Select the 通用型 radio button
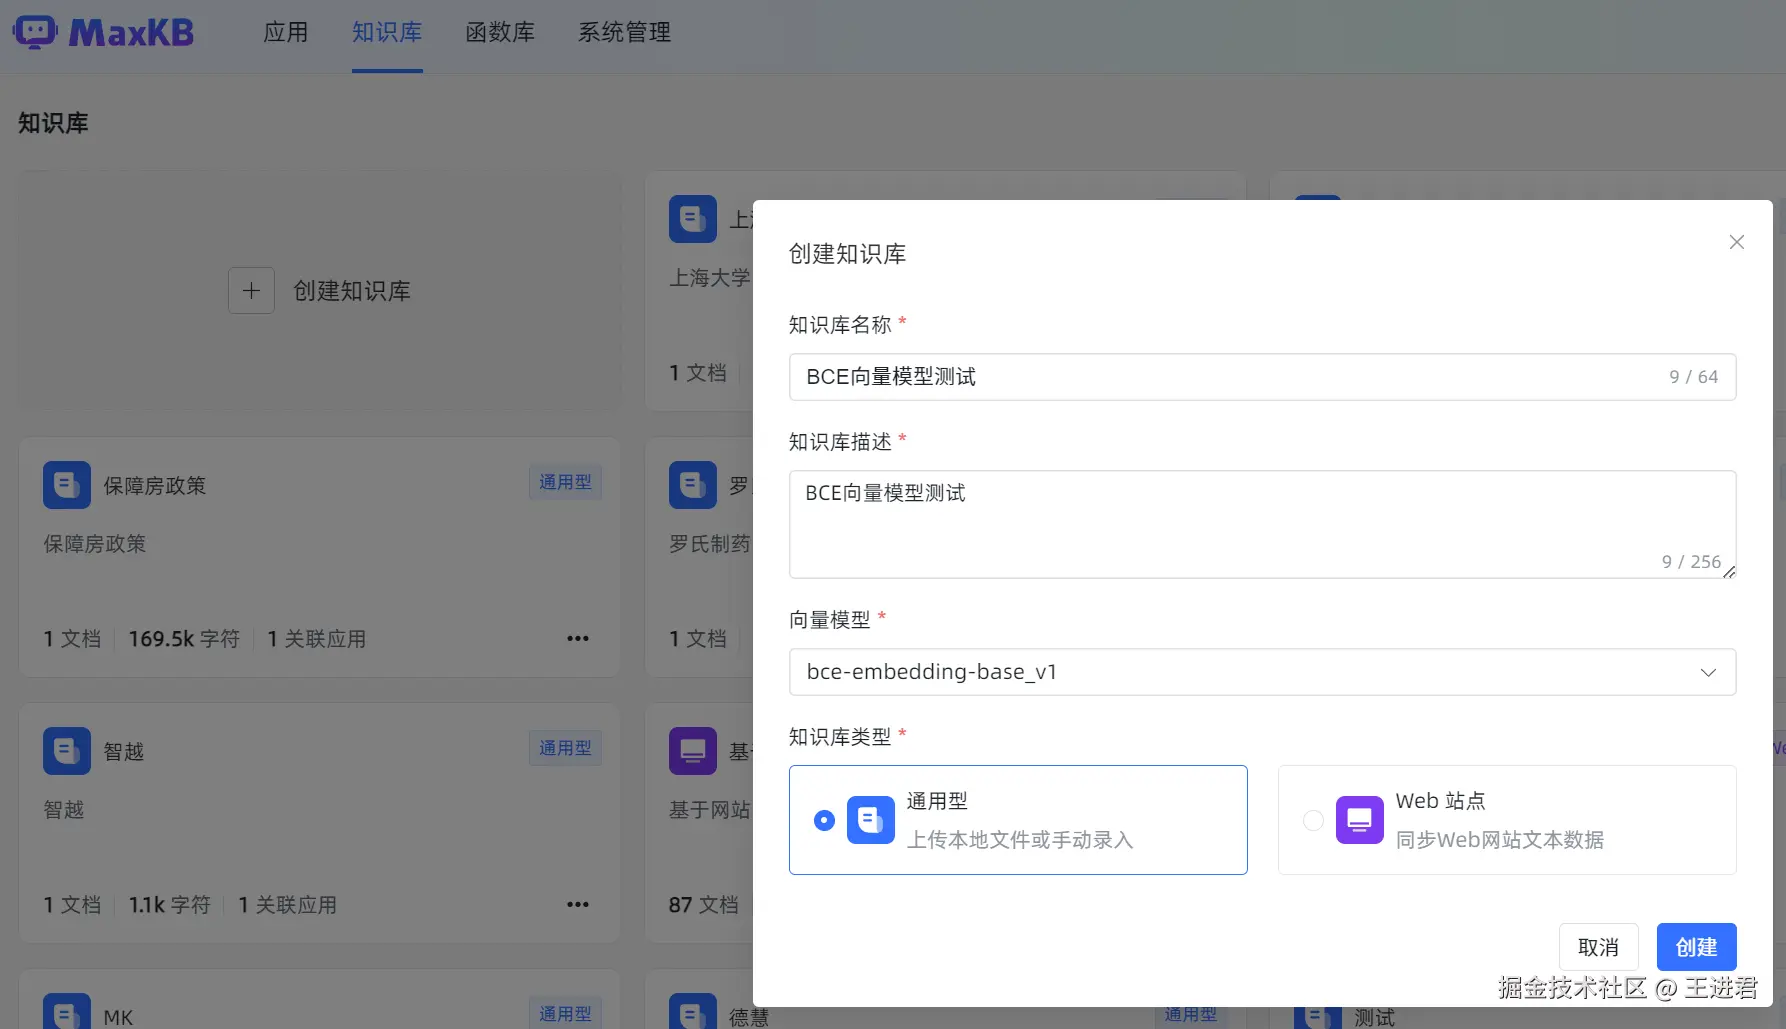Image resolution: width=1786 pixels, height=1029 pixels. click(x=824, y=820)
